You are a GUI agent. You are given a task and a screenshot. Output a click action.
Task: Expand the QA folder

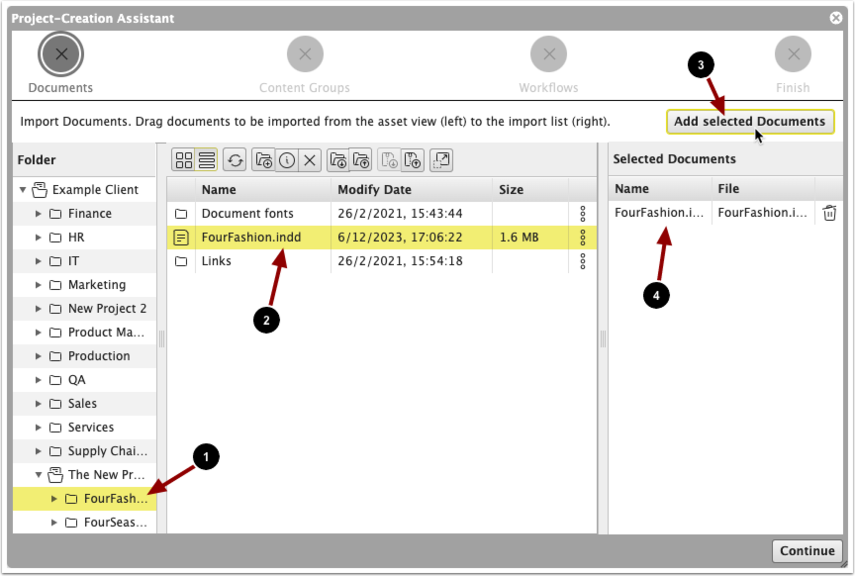(38, 380)
